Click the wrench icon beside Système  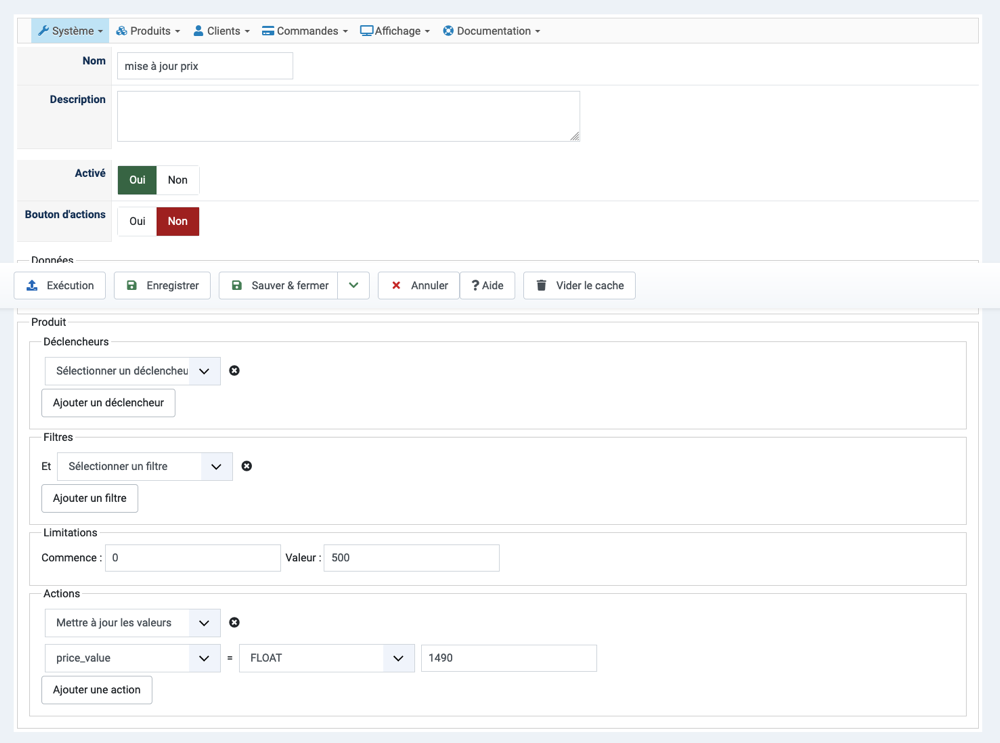(x=43, y=31)
